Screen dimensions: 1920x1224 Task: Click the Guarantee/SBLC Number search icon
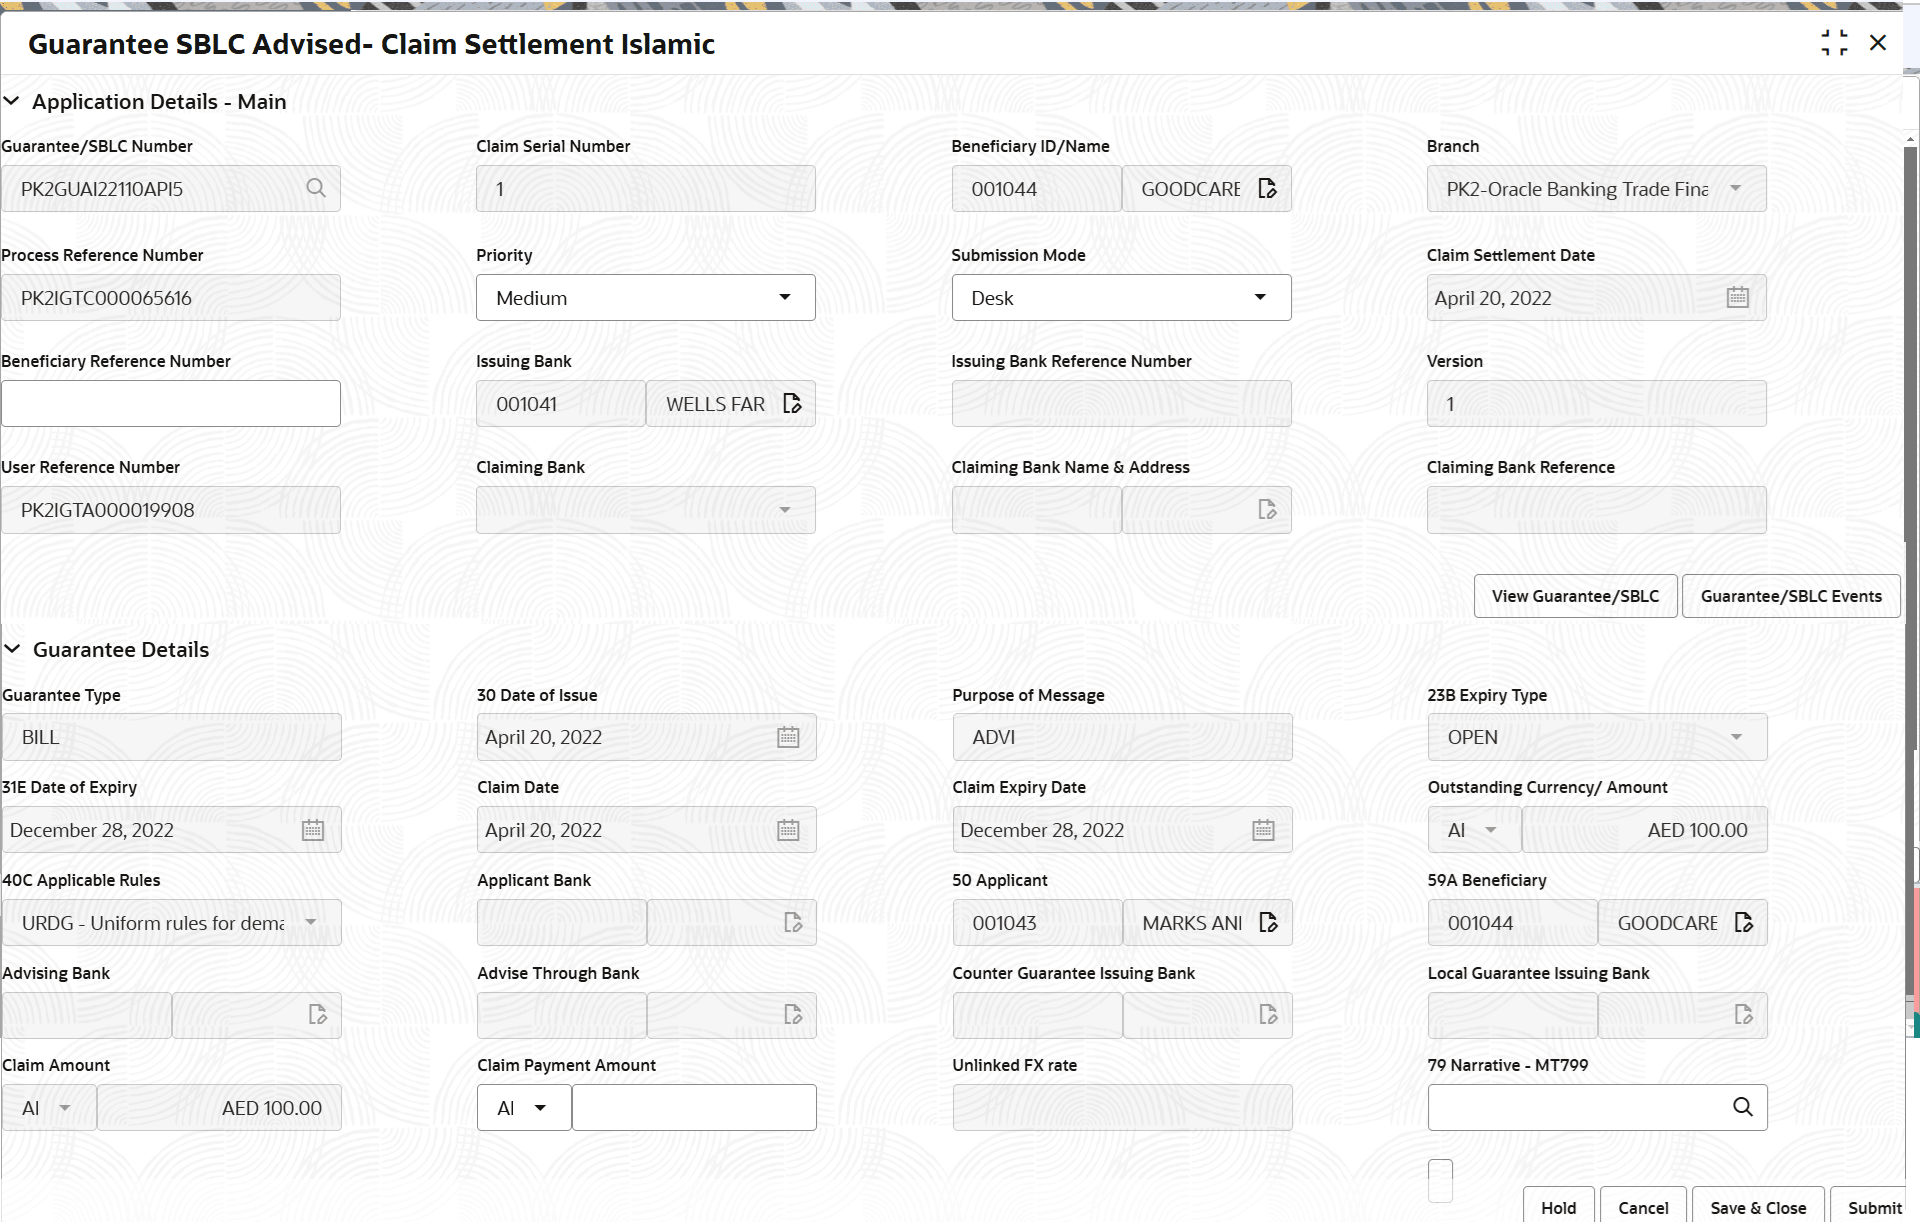tap(316, 188)
